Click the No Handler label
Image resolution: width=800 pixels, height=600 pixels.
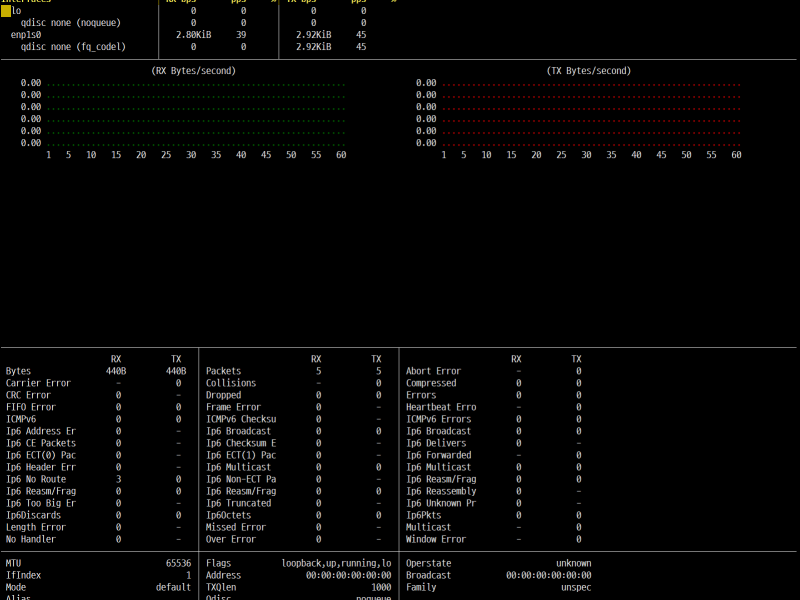(31, 539)
